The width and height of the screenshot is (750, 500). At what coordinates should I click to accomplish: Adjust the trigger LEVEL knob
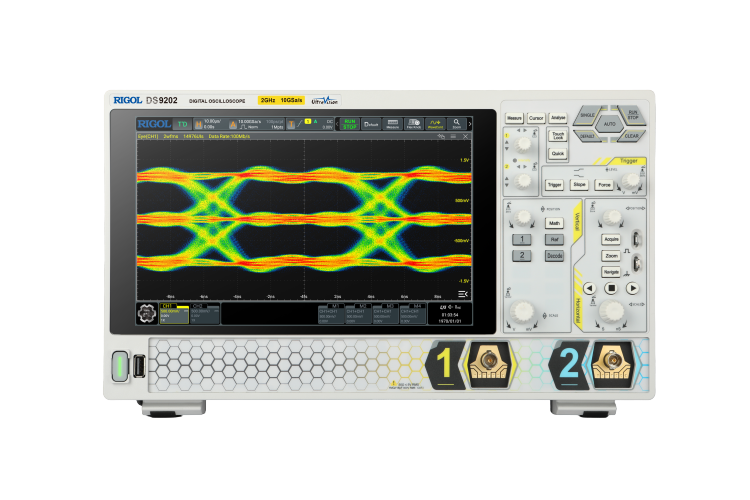(631, 181)
